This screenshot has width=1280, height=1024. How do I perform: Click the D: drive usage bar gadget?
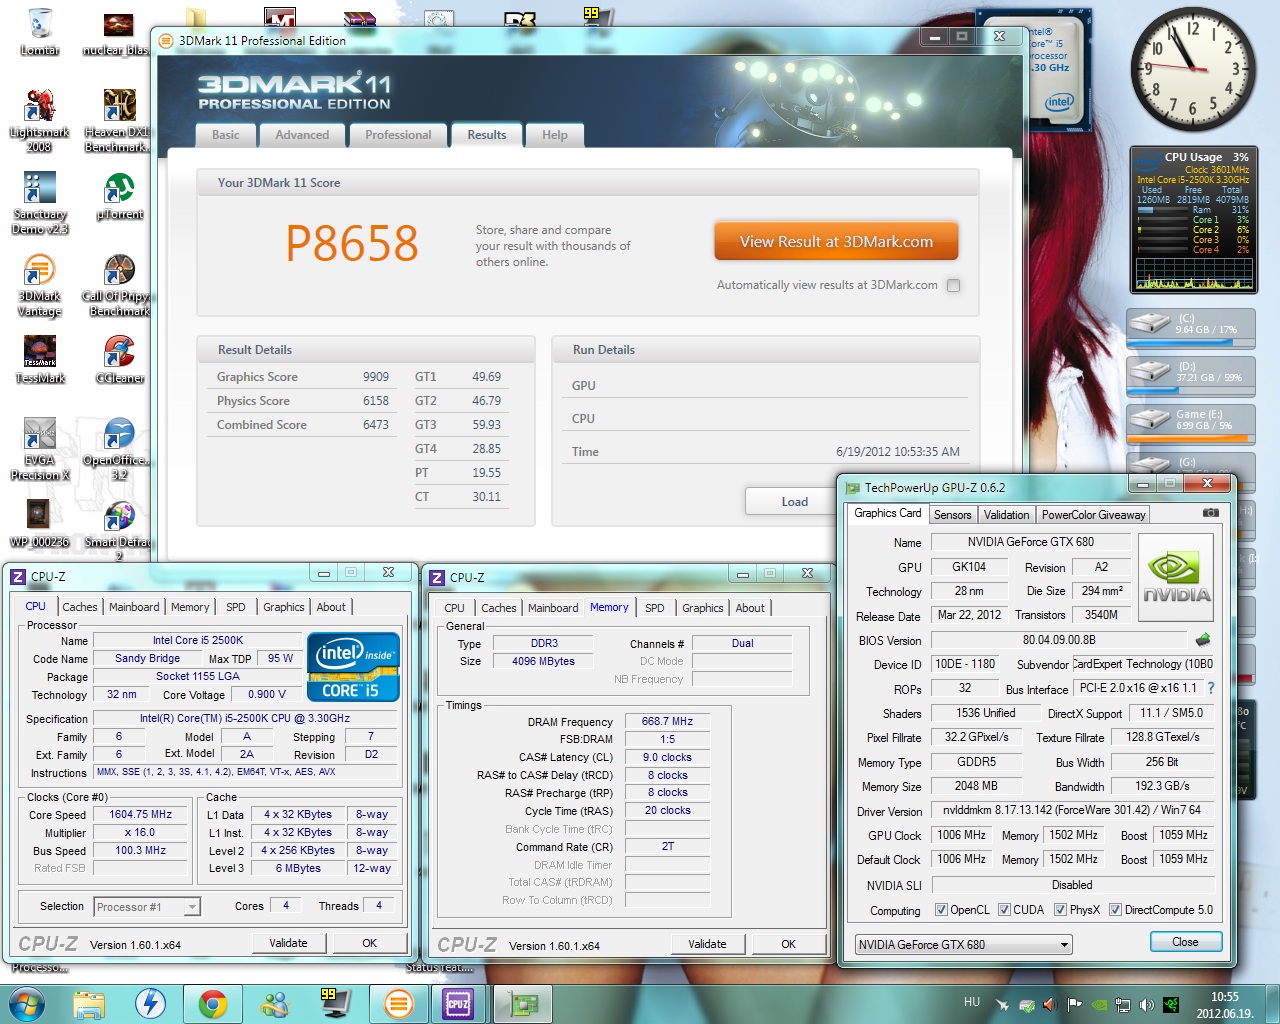(1190, 376)
